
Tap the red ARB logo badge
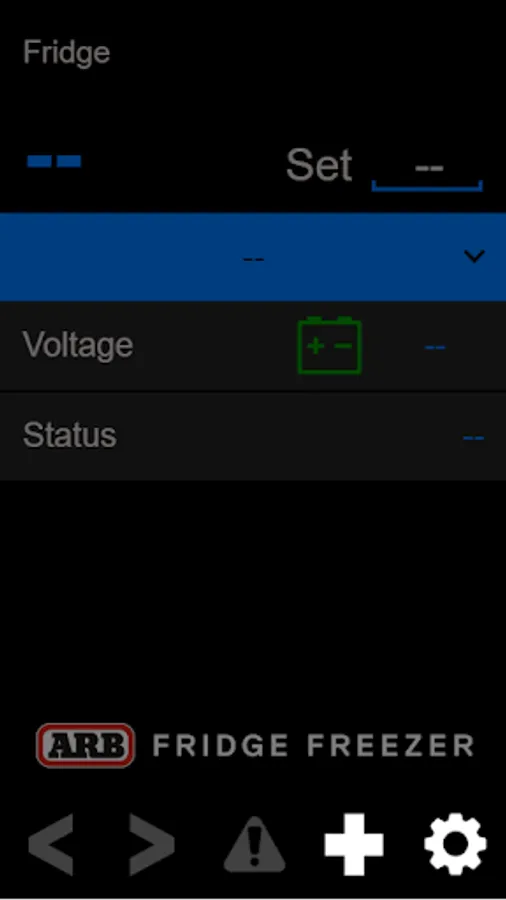(85, 745)
